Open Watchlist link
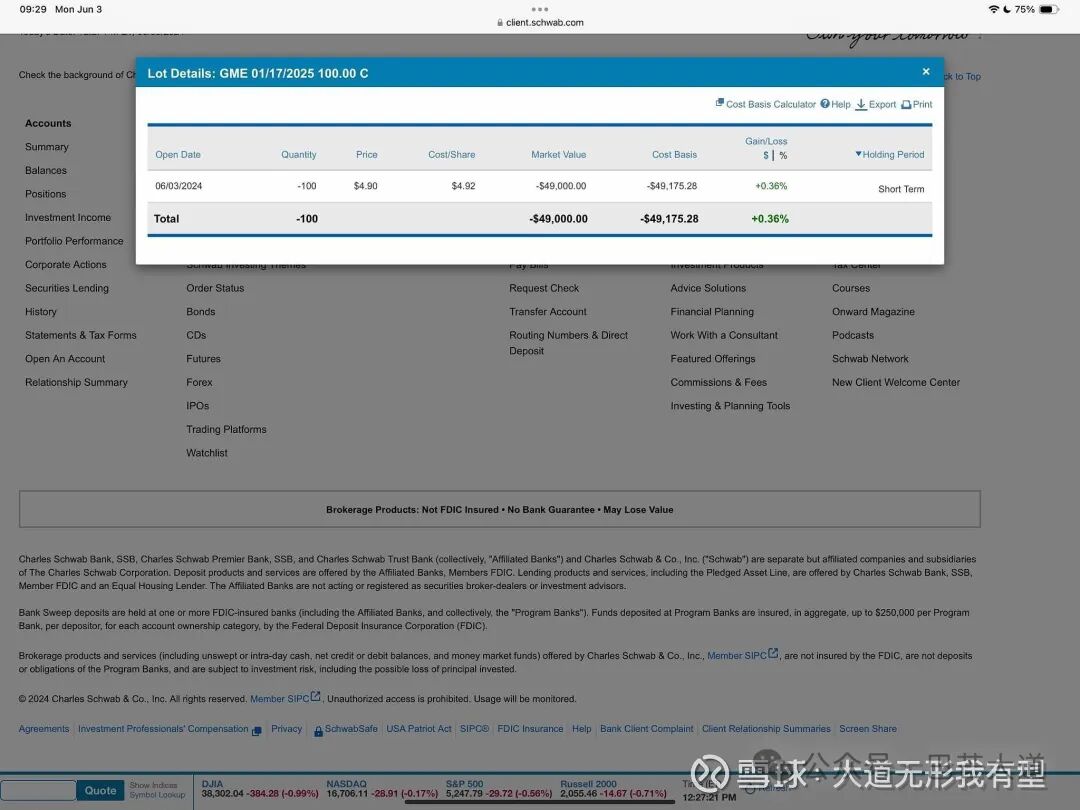Image resolution: width=1080 pixels, height=810 pixels. coord(207,453)
